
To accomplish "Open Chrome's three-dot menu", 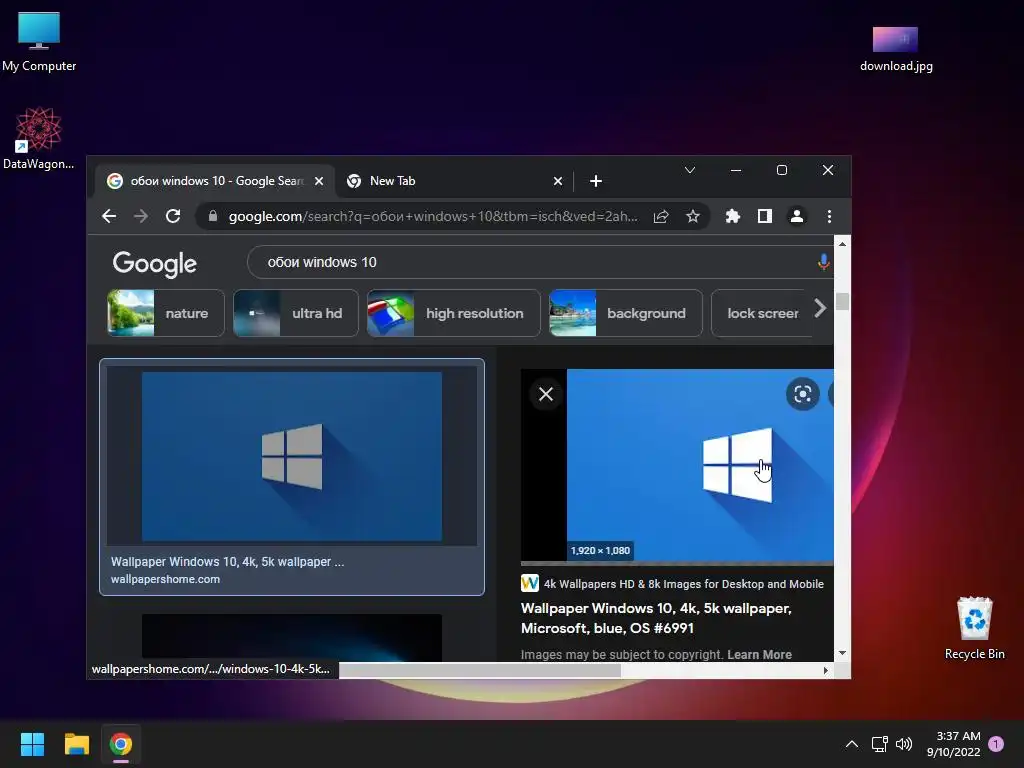I will [x=829, y=216].
